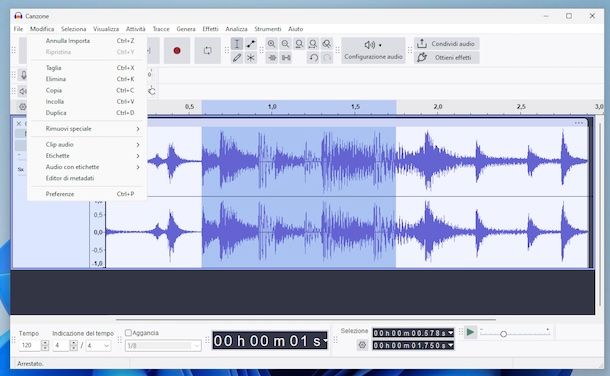The height and width of the screenshot is (376, 610).
Task: Choose Duplica in the Modifica menu
Action: coord(87,113)
